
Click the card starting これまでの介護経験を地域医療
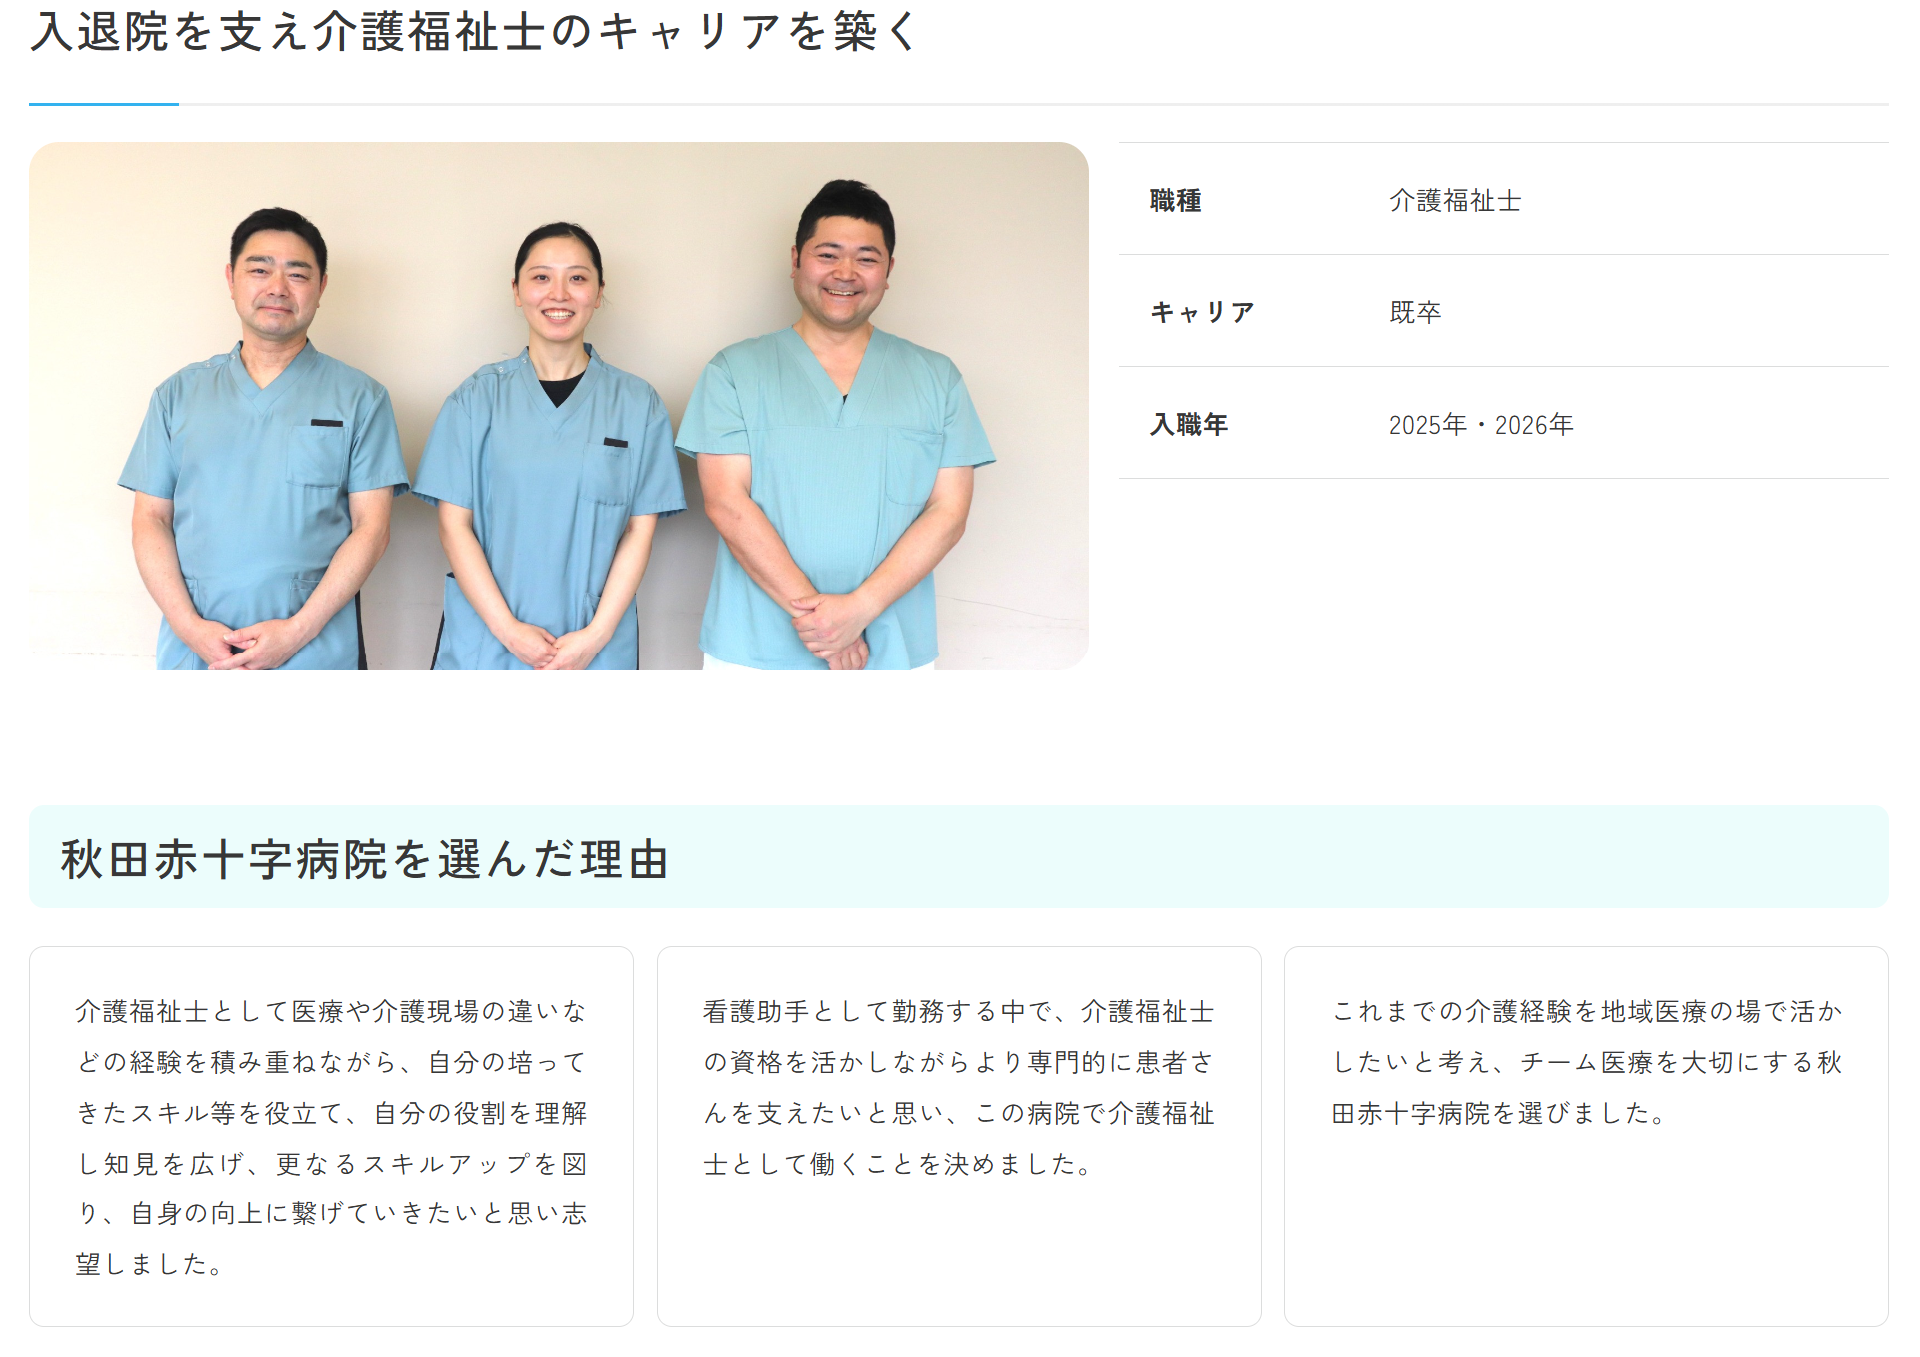point(1586,1136)
